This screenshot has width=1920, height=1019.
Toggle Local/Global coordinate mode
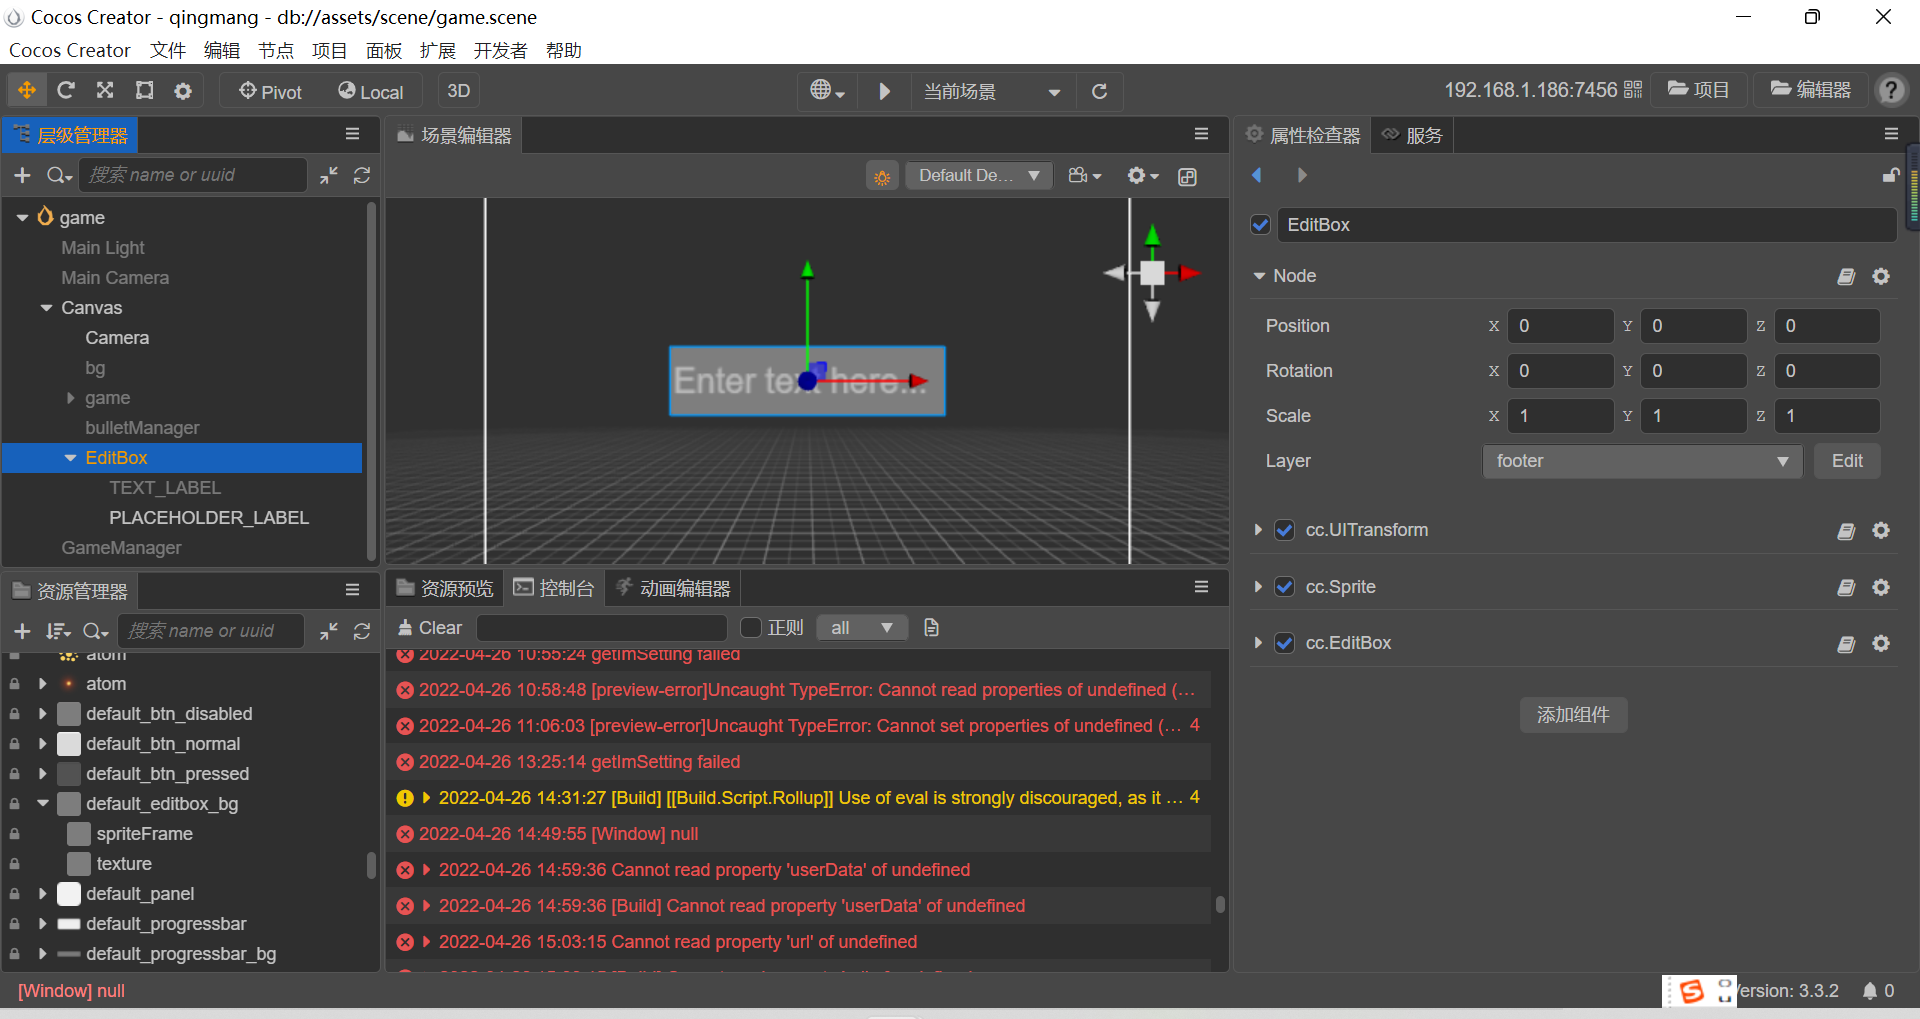click(x=371, y=91)
